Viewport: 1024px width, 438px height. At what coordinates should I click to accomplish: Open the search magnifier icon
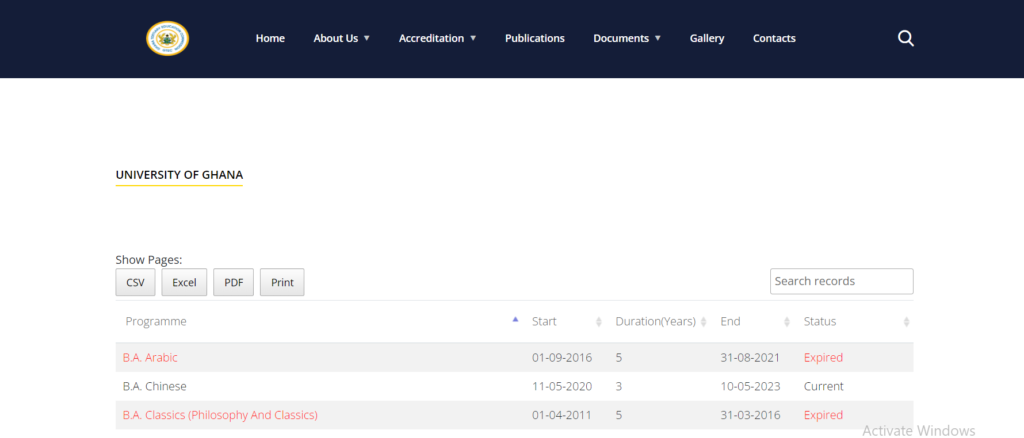point(906,39)
